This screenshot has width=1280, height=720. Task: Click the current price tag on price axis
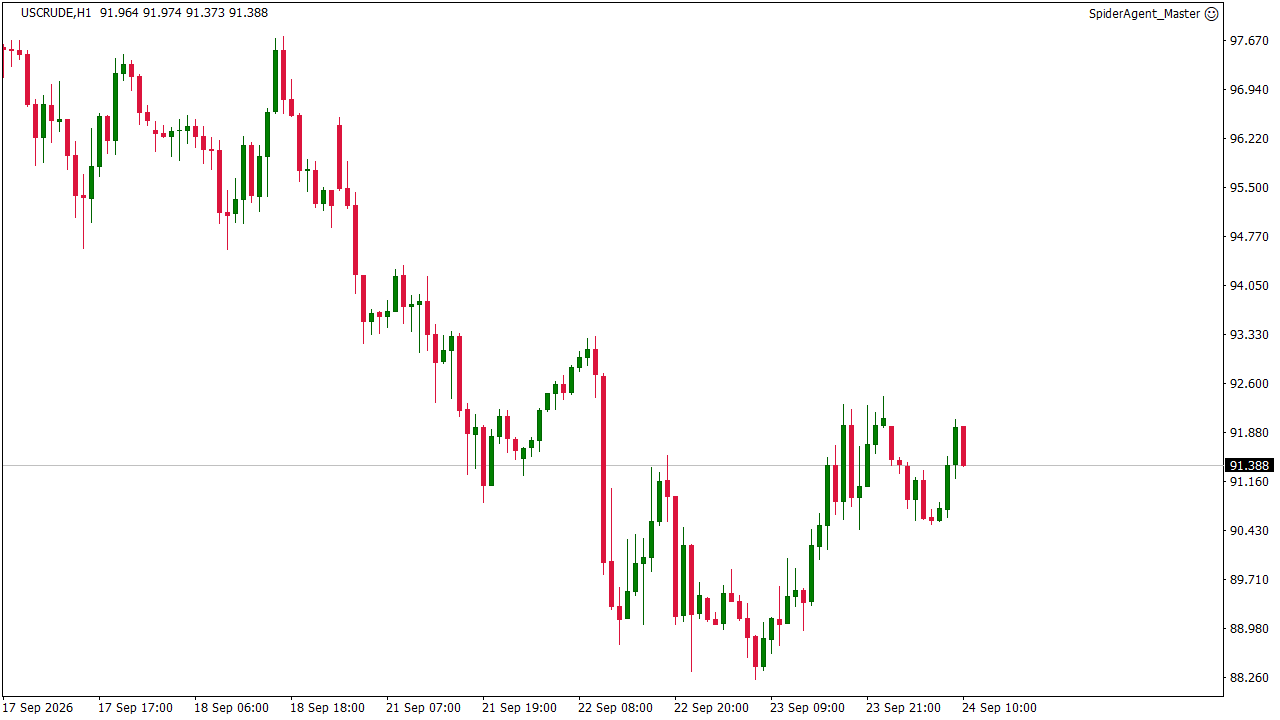coord(1249,465)
